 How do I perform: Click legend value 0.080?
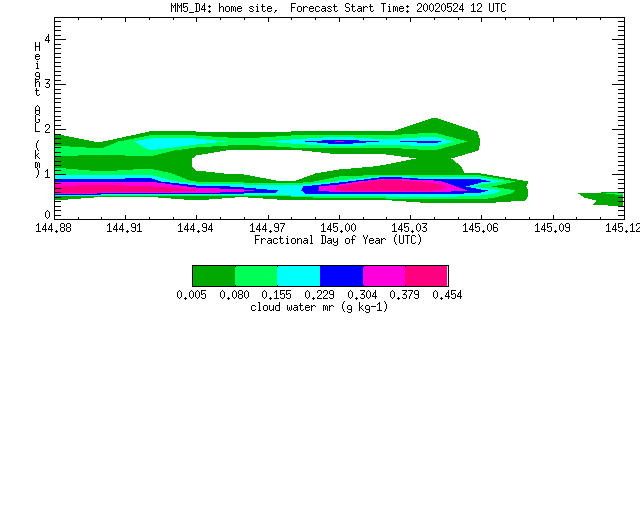pyautogui.click(x=234, y=295)
